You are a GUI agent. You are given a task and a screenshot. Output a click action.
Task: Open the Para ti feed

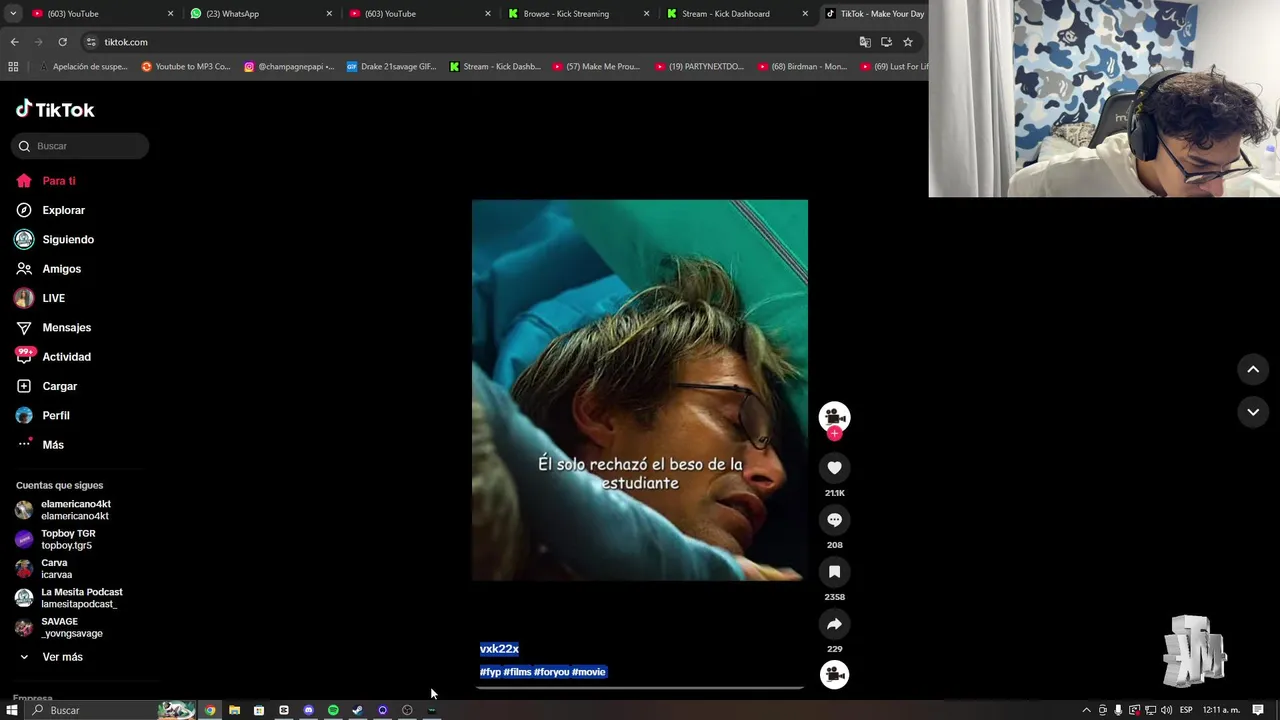(x=59, y=181)
